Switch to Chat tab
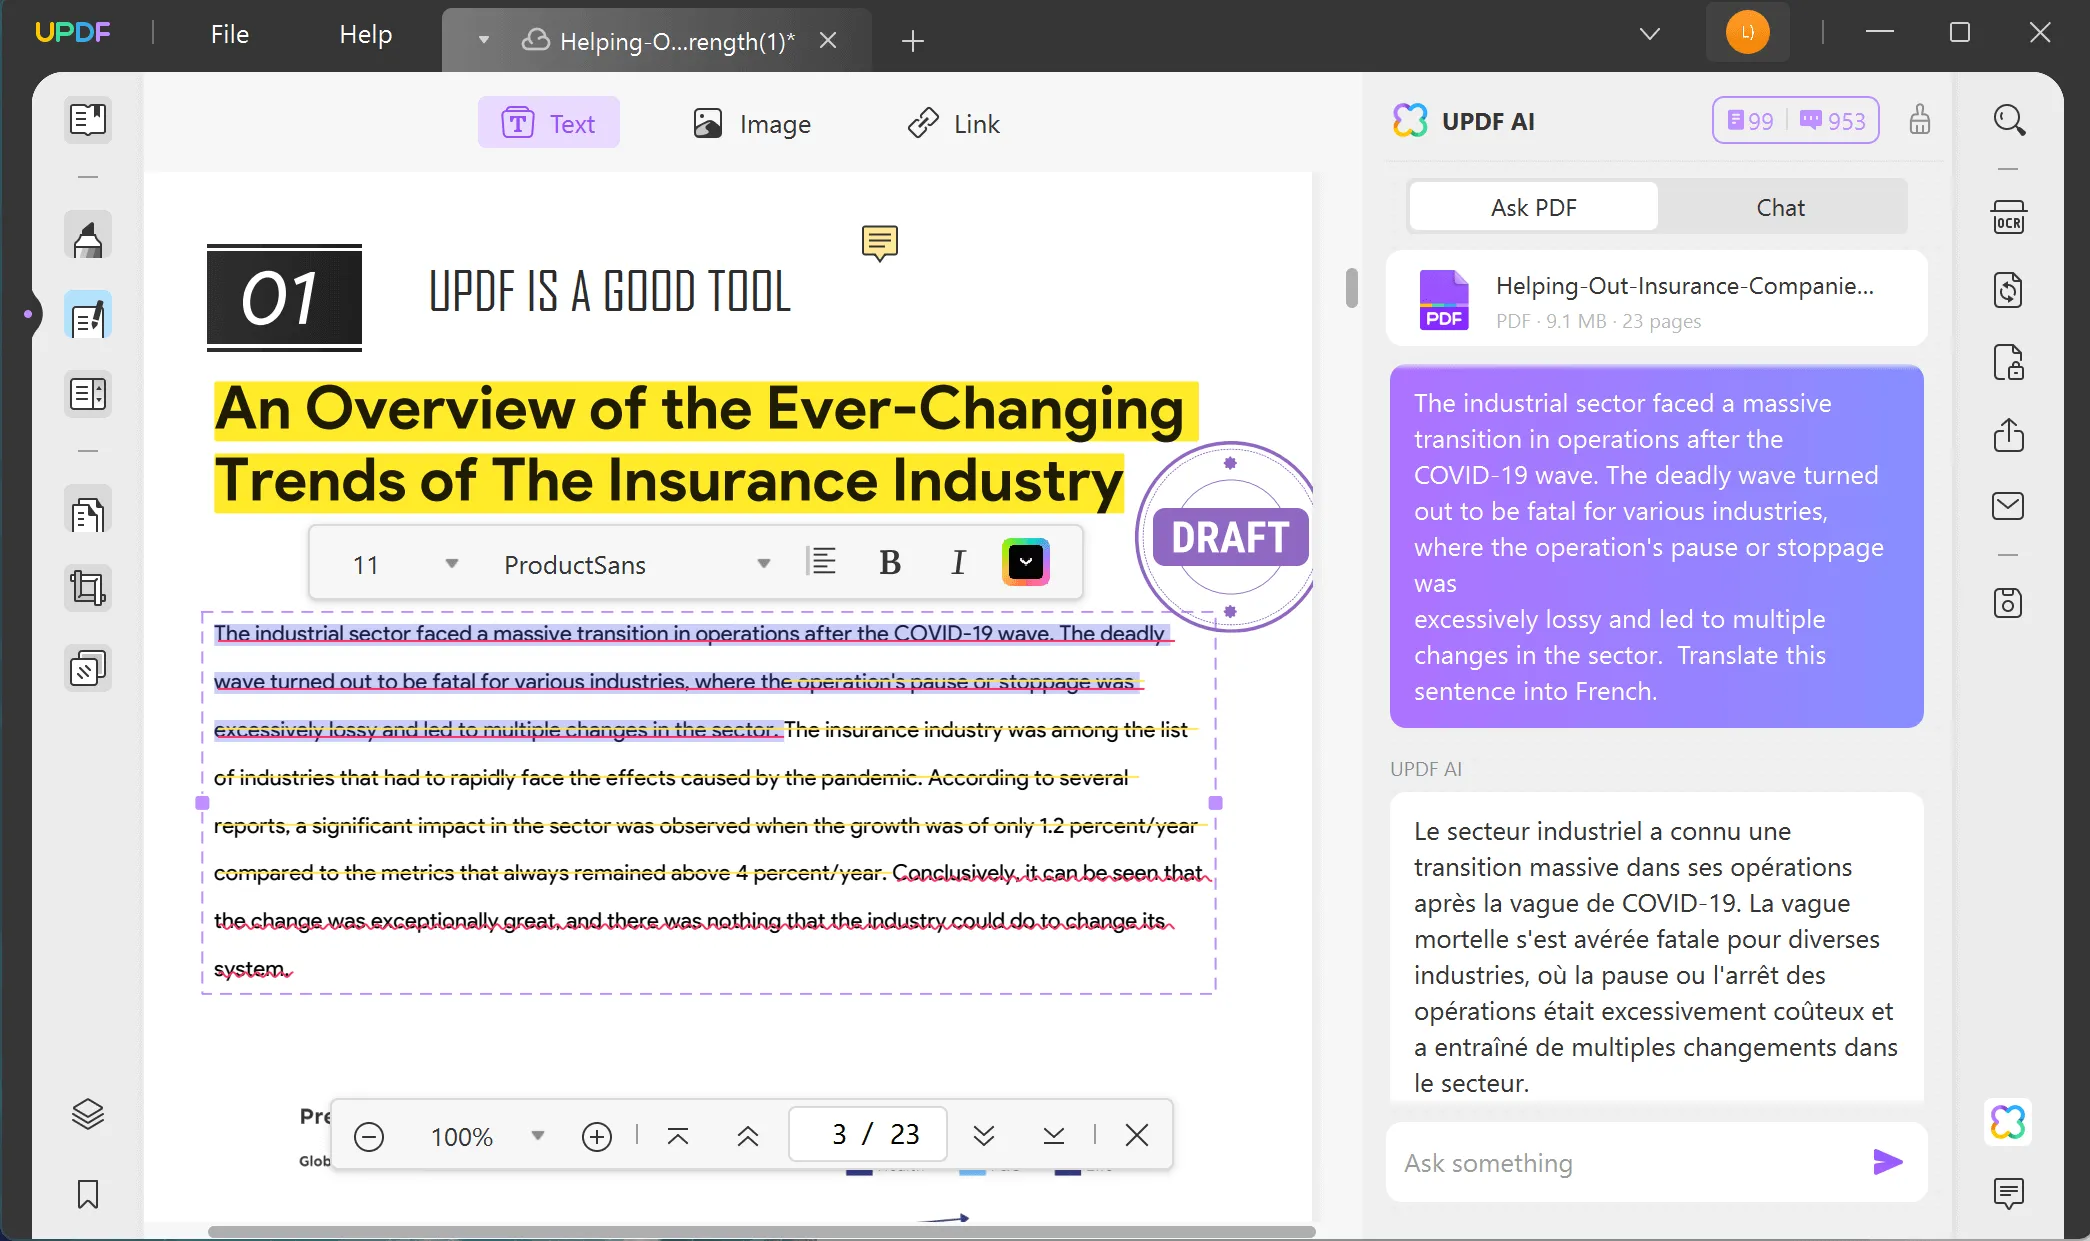 (x=1780, y=207)
